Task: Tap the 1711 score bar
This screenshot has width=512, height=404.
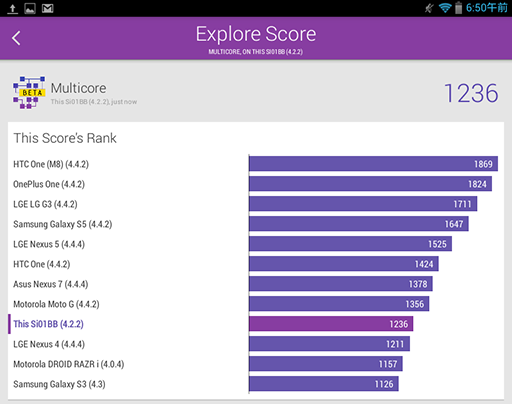Action: (363, 204)
